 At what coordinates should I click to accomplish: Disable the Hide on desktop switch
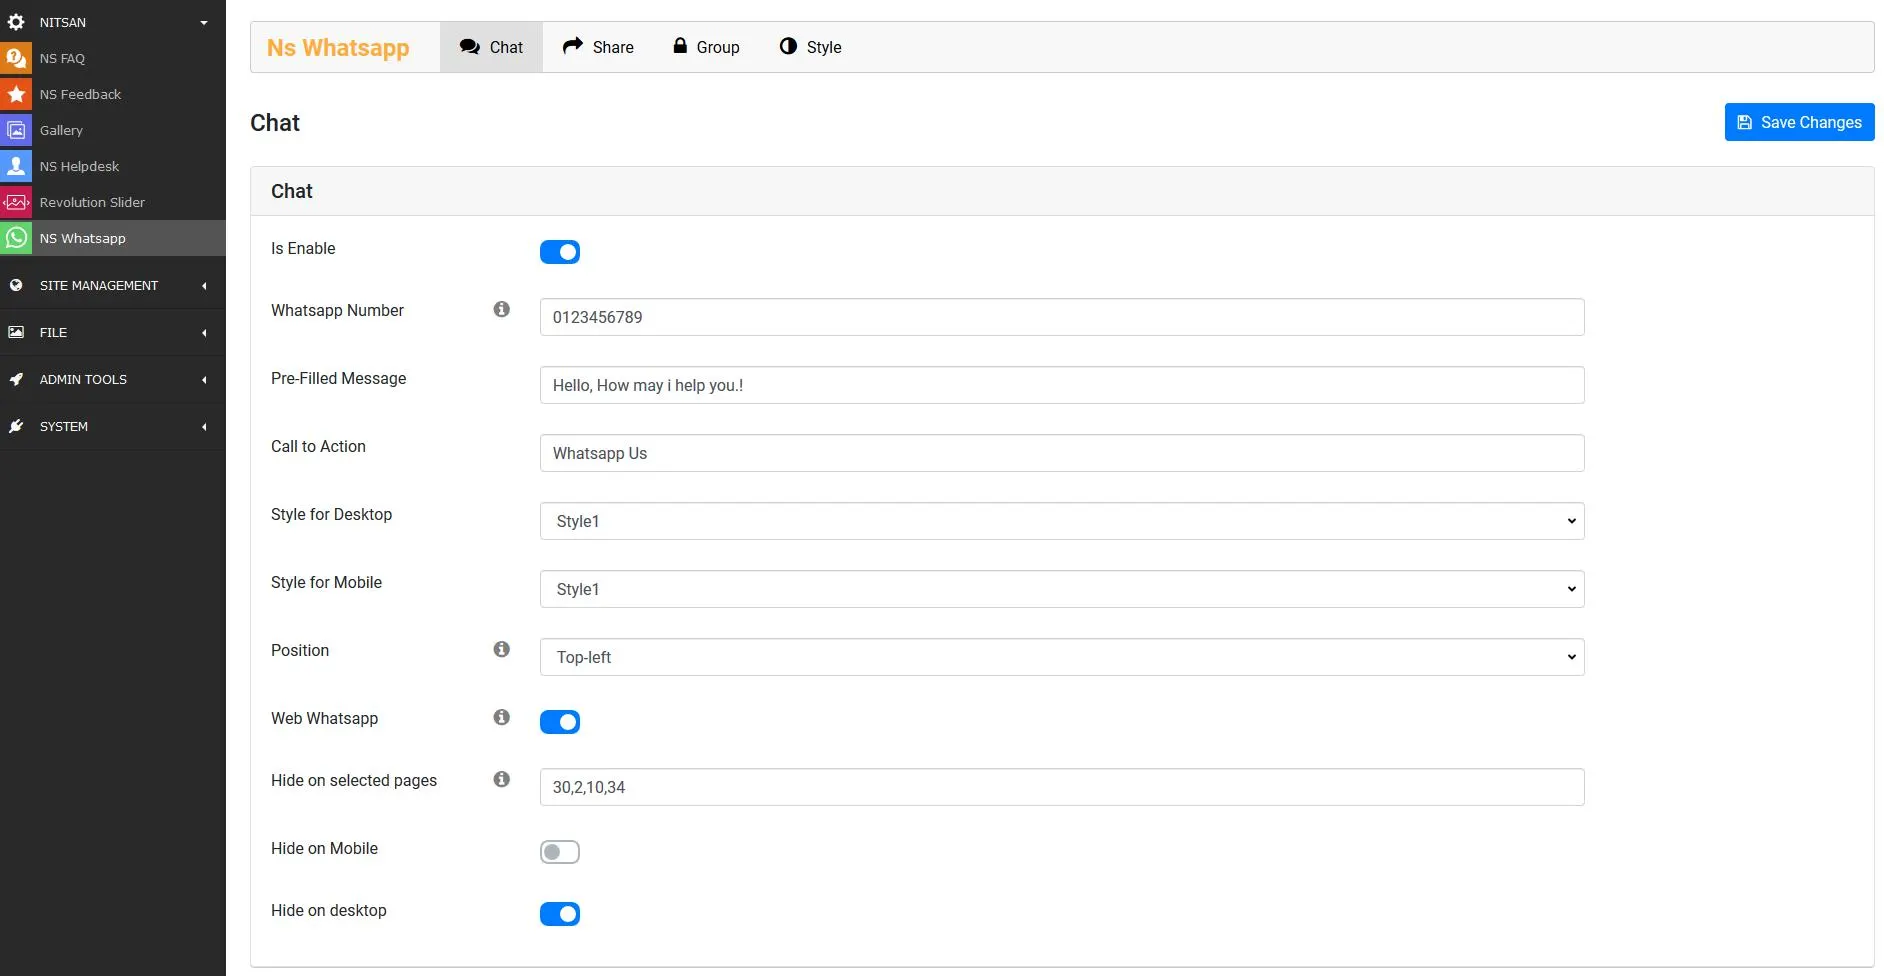[560, 914]
